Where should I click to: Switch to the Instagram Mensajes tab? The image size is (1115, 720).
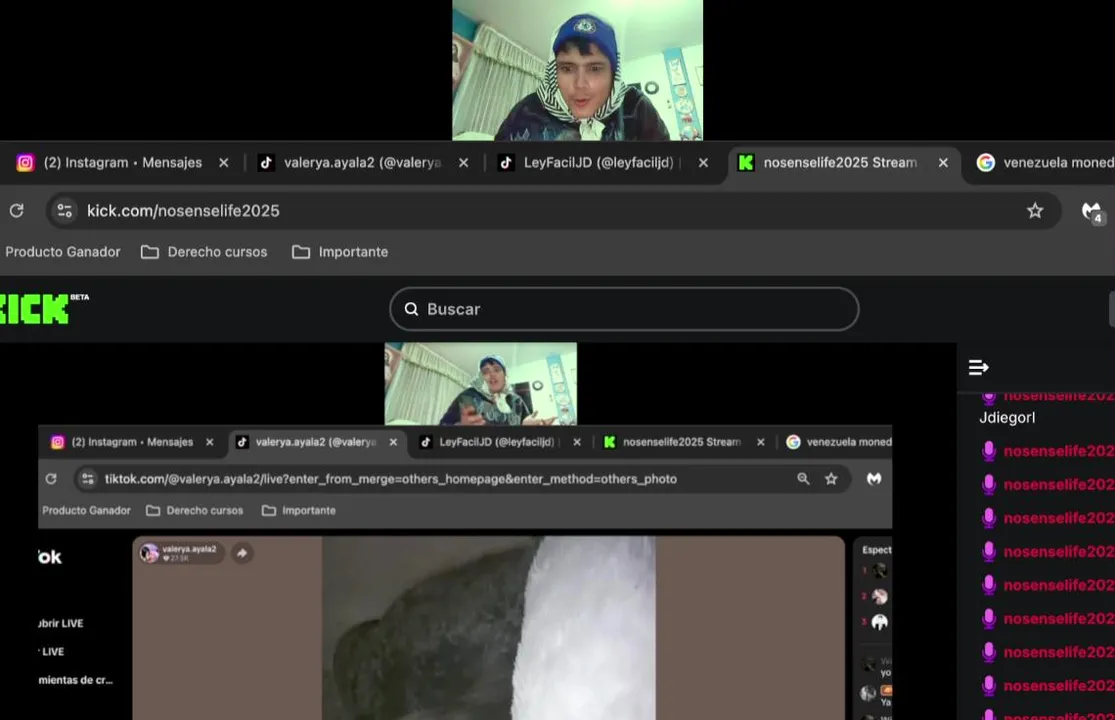pyautogui.click(x=122, y=163)
